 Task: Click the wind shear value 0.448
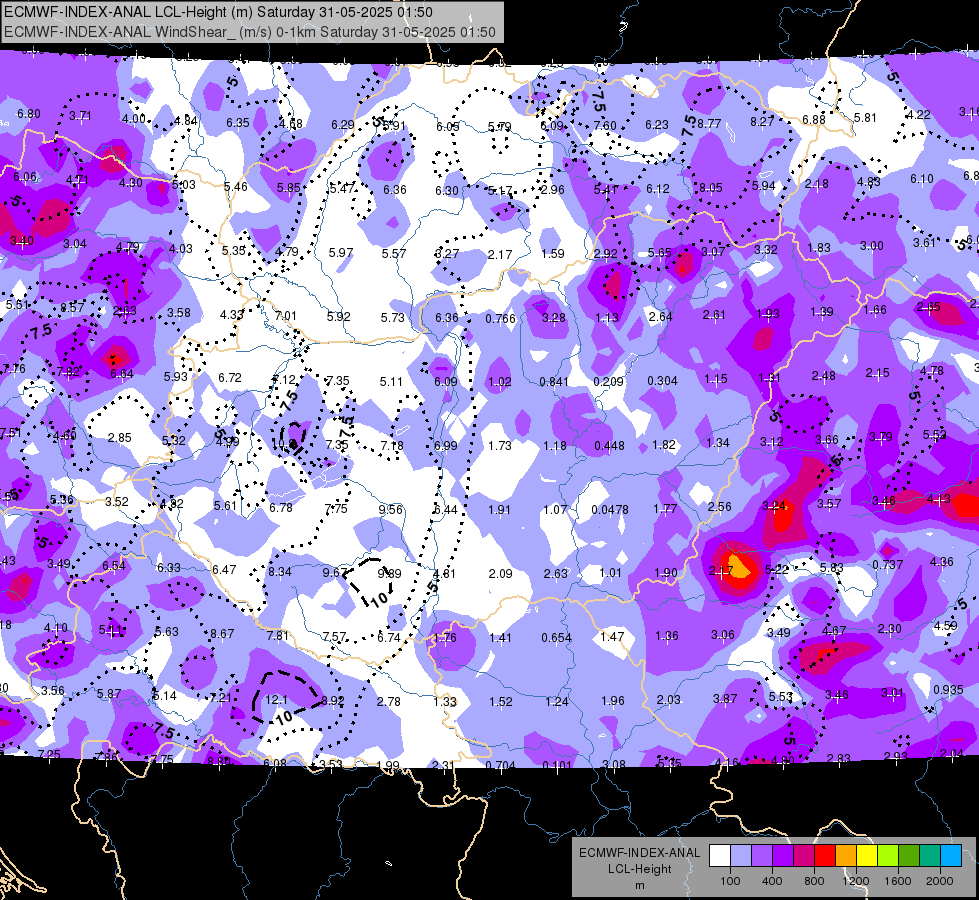[x=609, y=445]
